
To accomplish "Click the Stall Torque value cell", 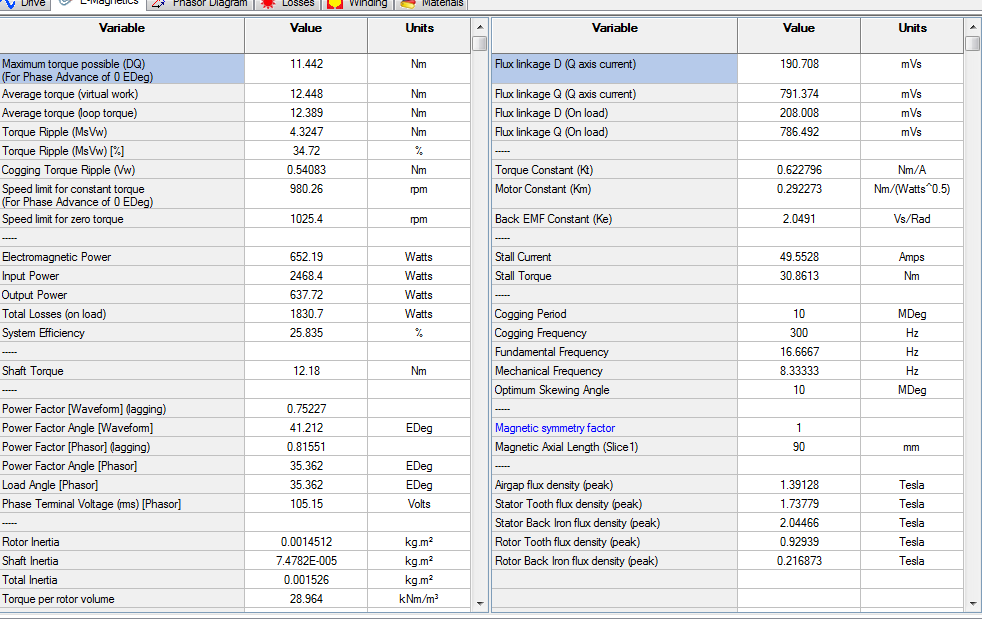I will click(x=798, y=276).
